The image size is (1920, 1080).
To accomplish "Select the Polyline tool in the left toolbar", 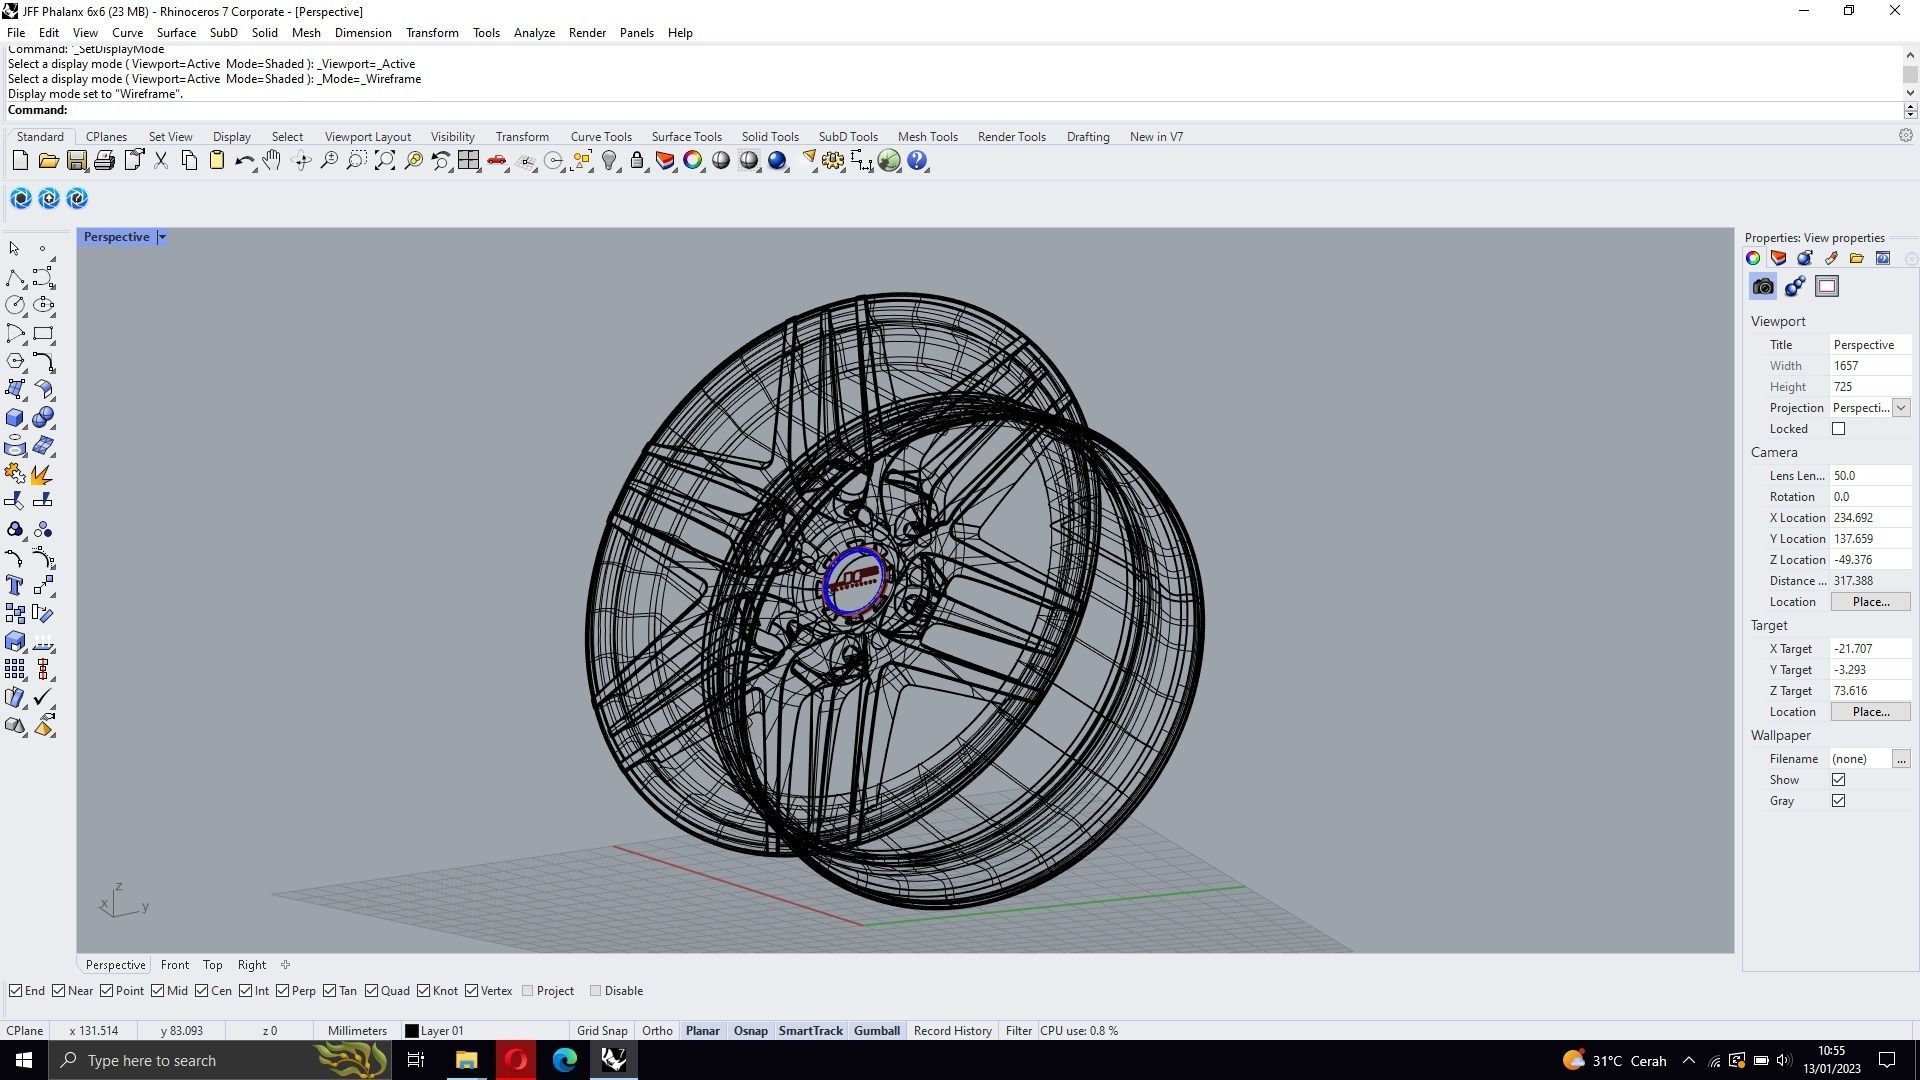I will (15, 277).
